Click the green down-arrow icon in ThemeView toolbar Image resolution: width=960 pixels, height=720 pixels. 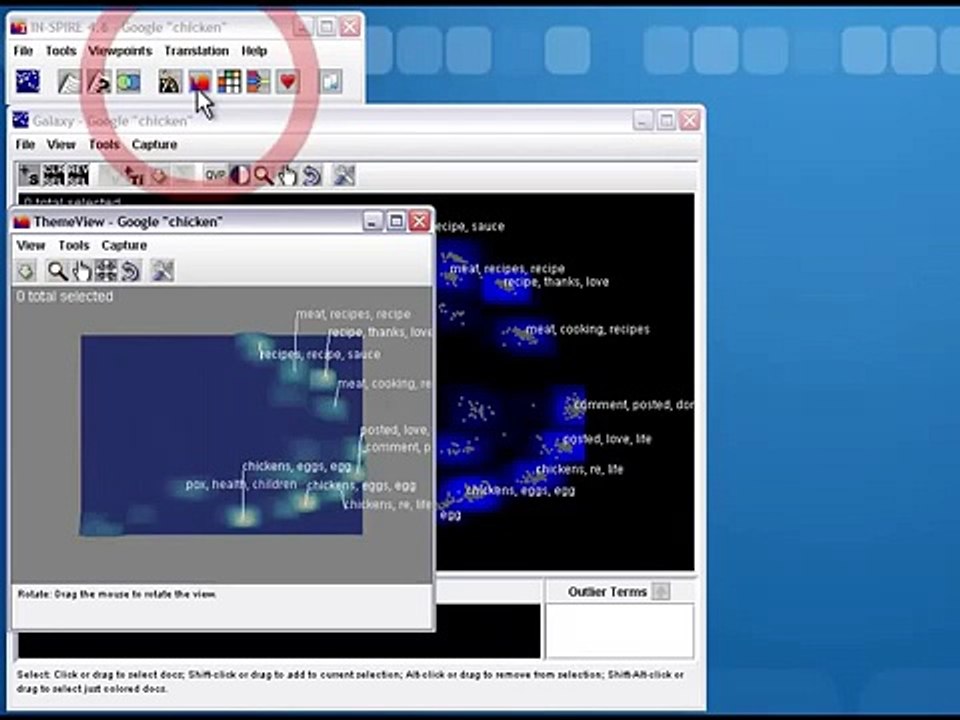pos(26,271)
